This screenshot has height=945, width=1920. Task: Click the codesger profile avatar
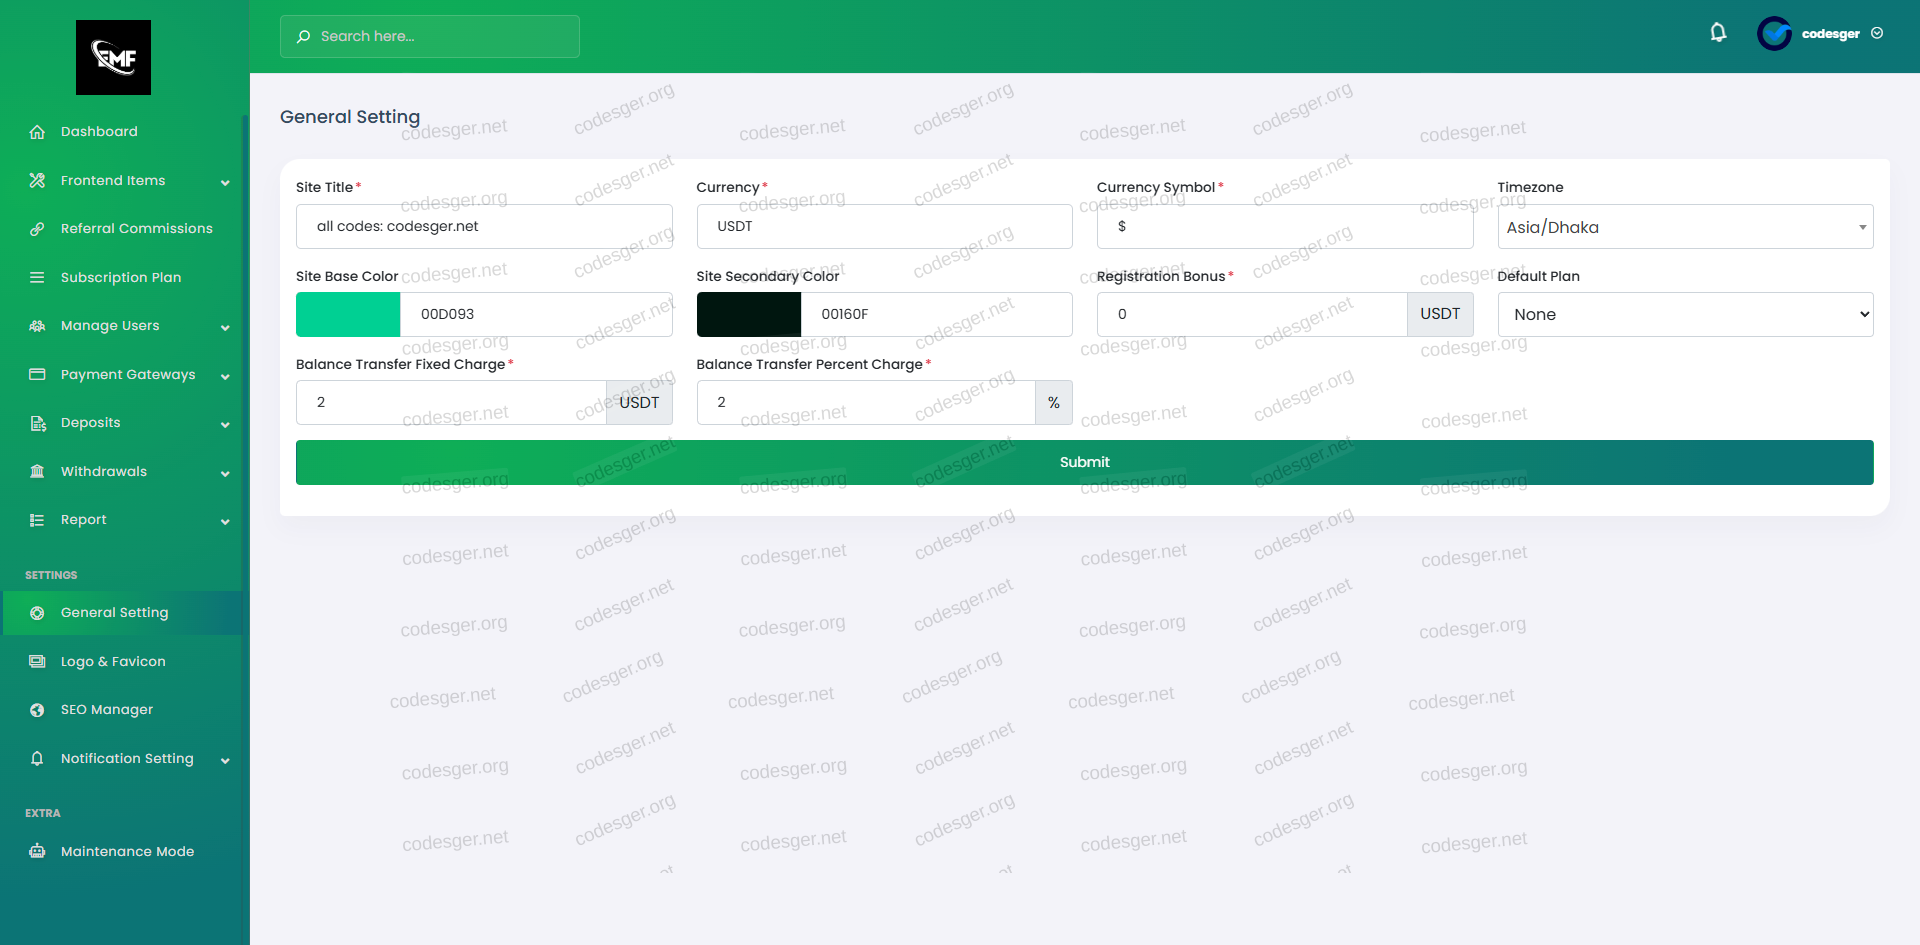point(1774,34)
